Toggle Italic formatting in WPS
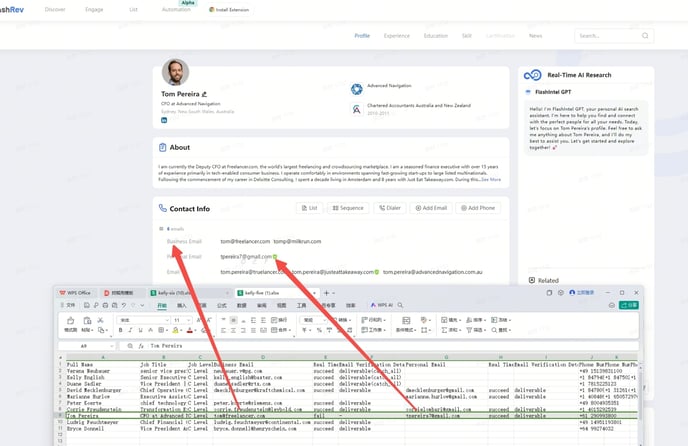 130,330
